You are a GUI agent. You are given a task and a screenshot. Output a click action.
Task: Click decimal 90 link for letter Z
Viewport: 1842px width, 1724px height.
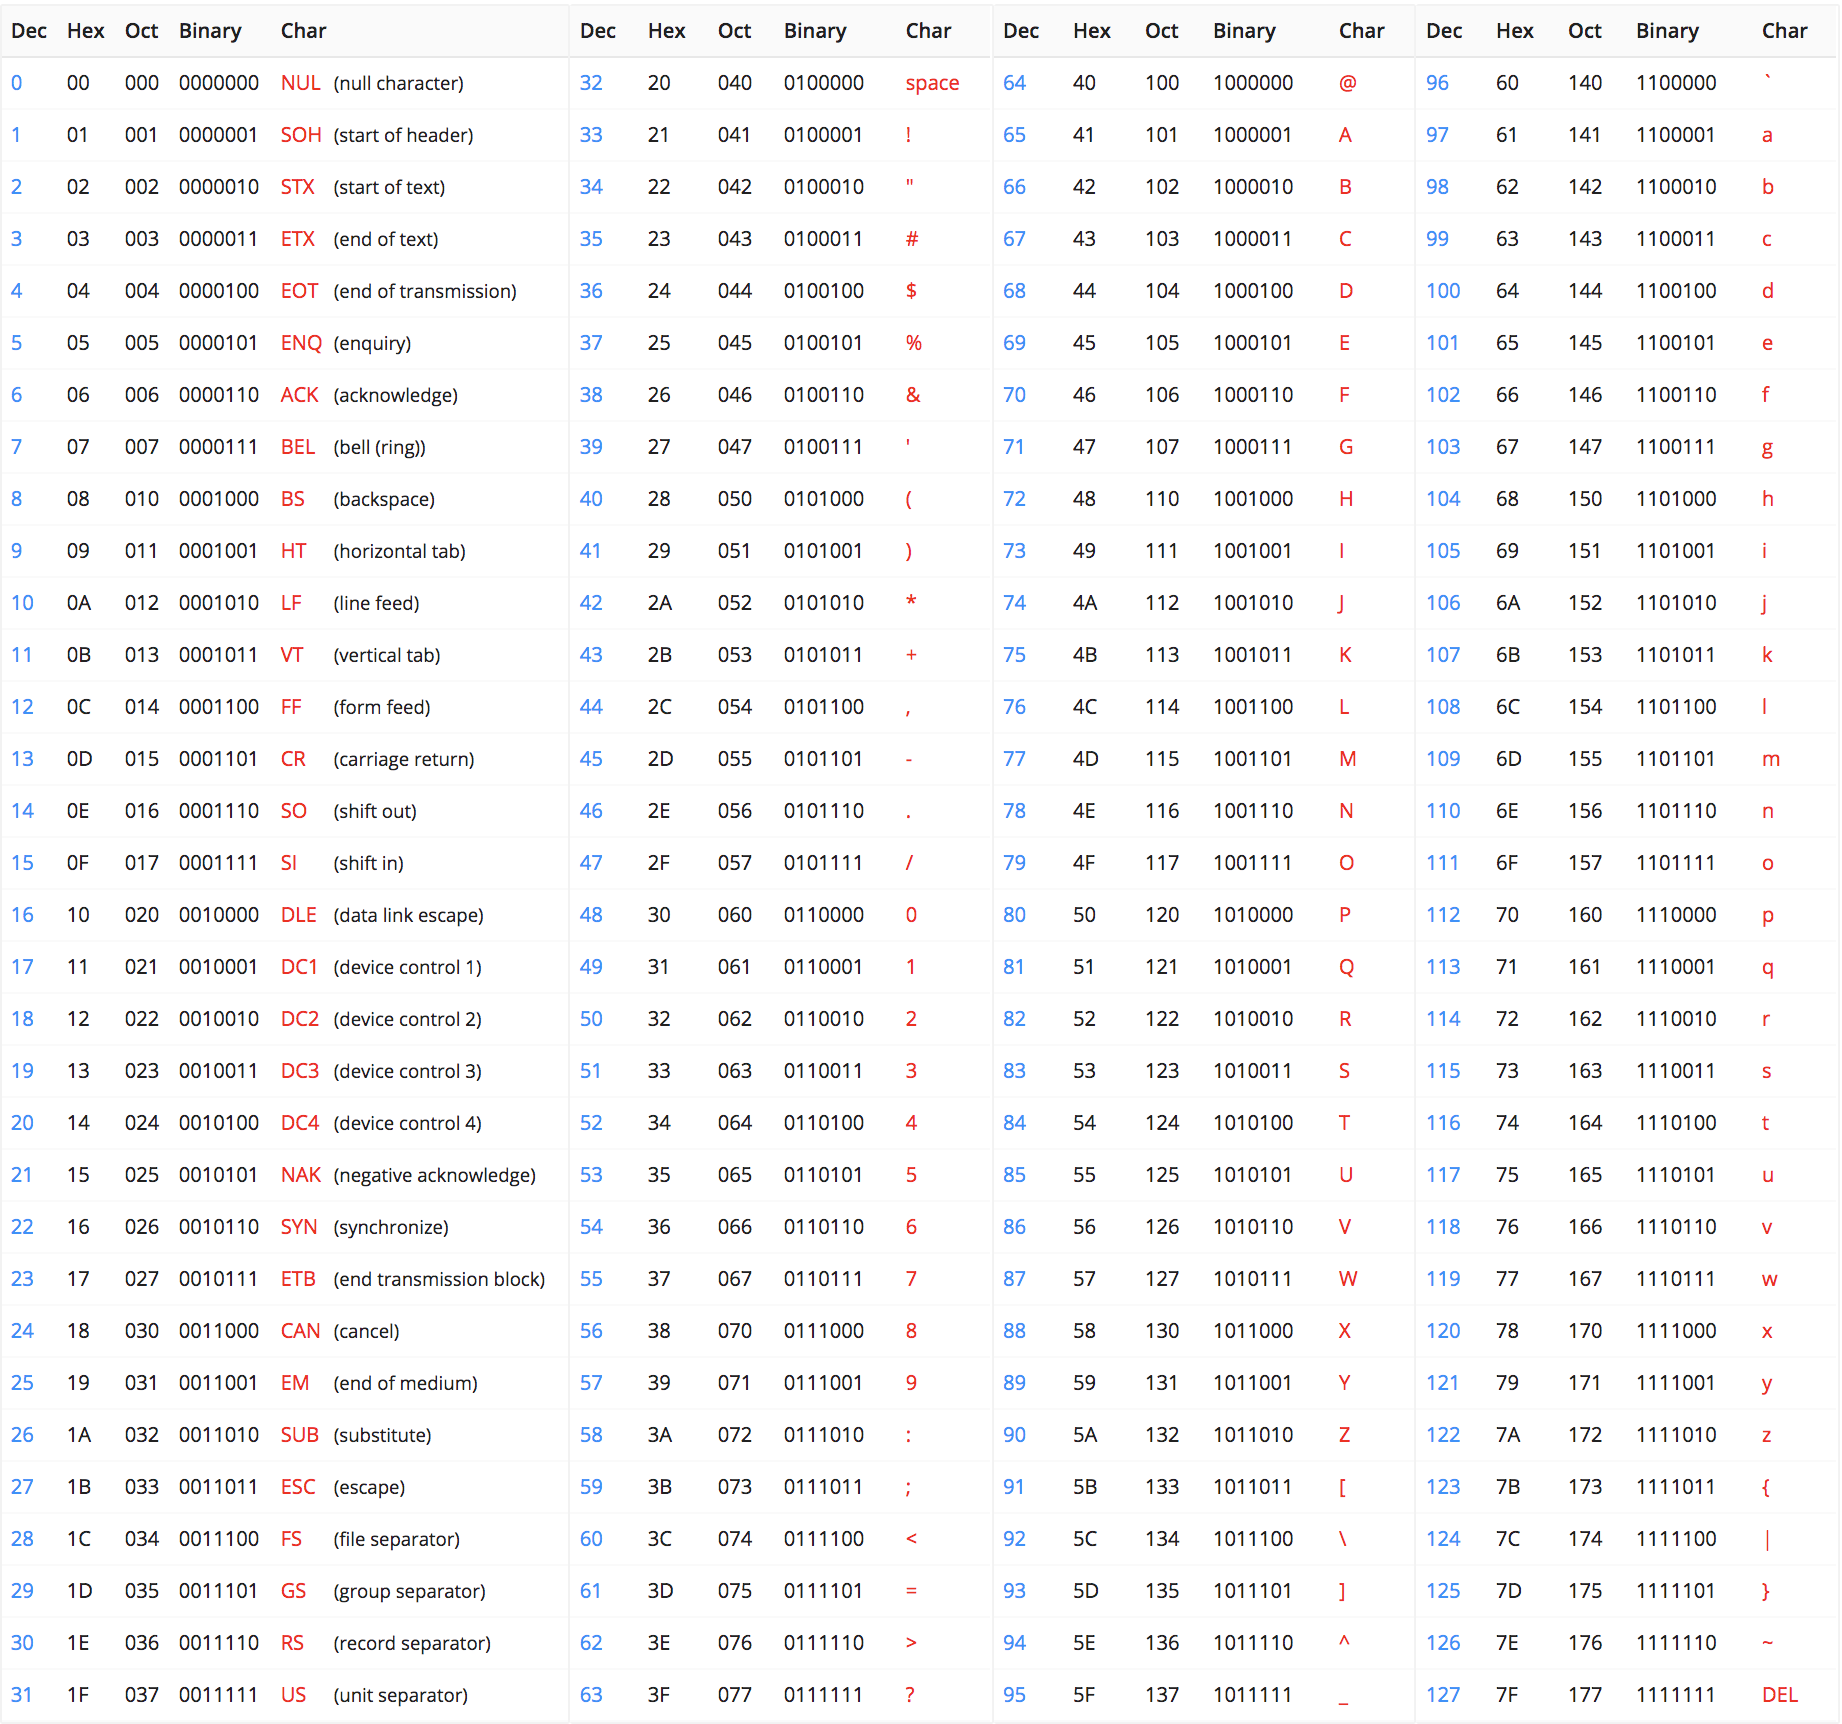[x=1014, y=1434]
